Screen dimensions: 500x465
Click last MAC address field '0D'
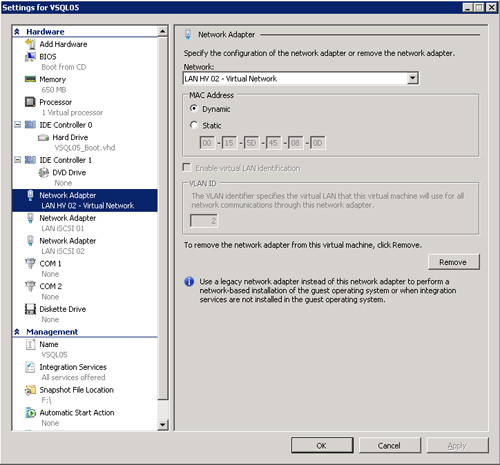[317, 143]
